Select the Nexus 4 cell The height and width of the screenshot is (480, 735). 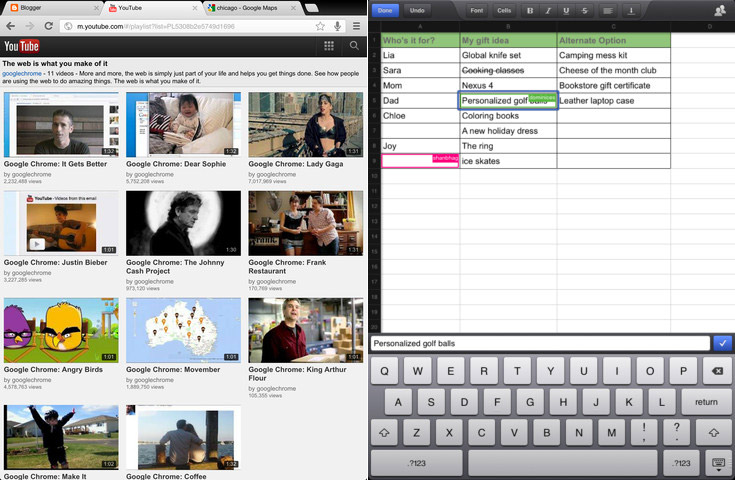pos(508,85)
